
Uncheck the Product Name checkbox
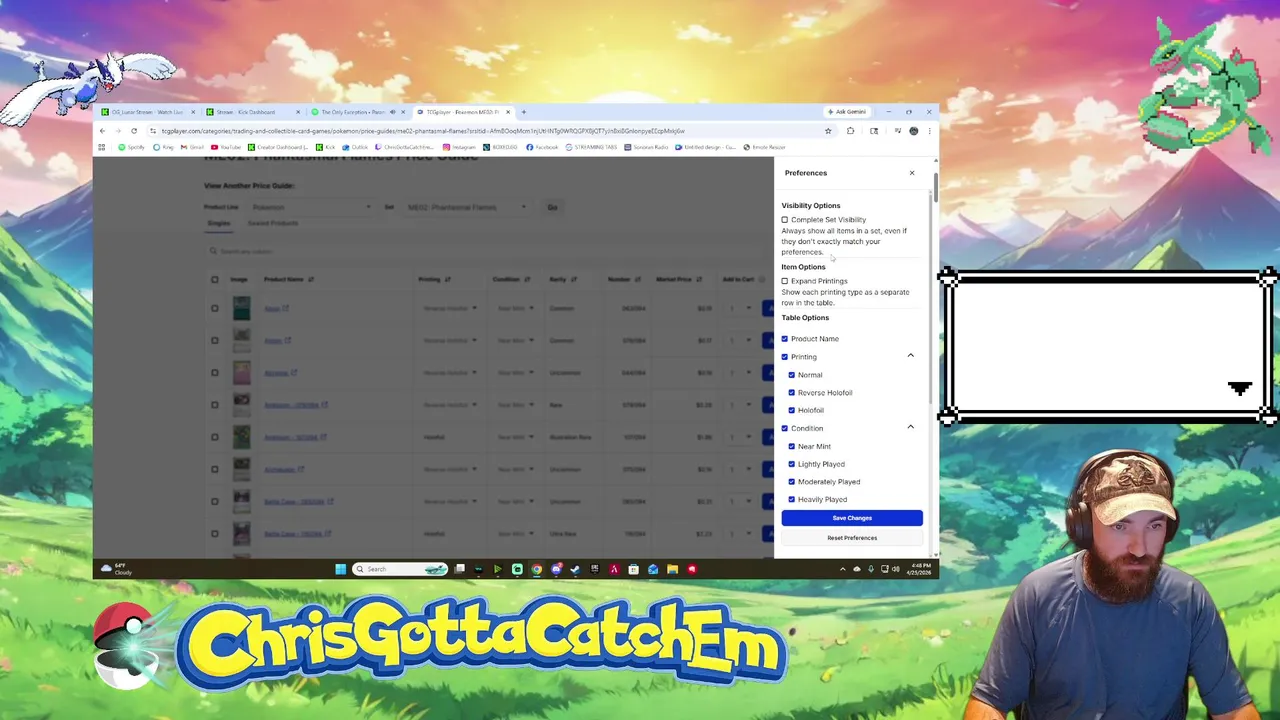pyautogui.click(x=785, y=339)
